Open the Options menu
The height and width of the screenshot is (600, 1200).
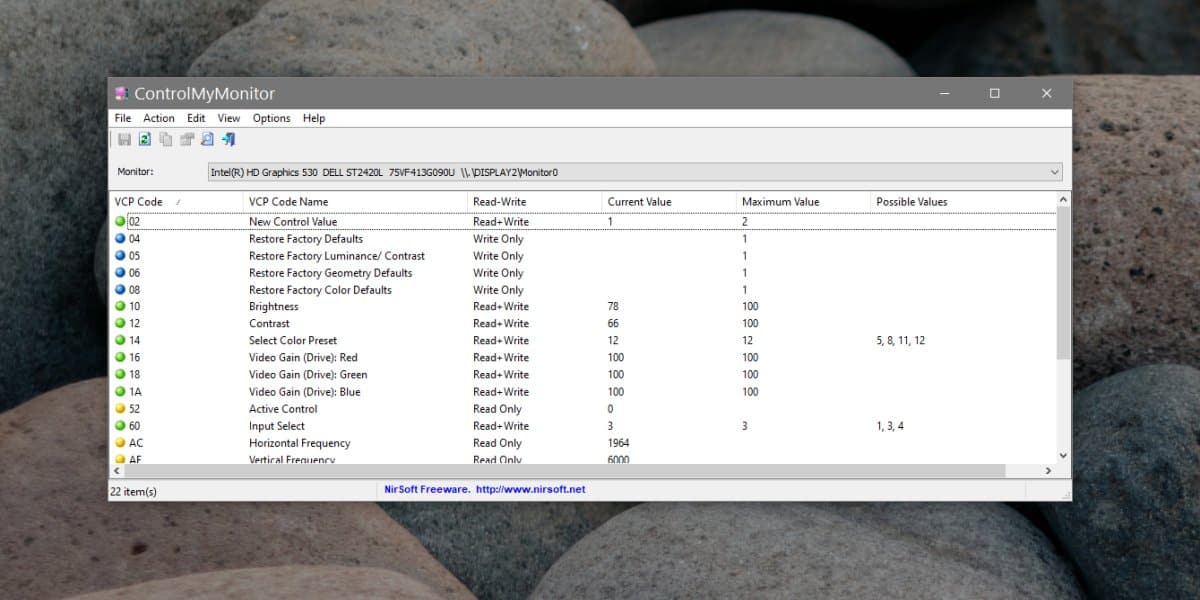(x=271, y=117)
